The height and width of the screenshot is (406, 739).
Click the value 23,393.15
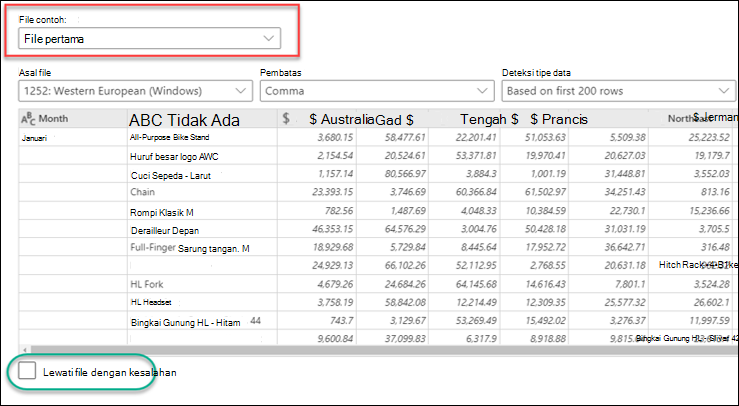pyautogui.click(x=332, y=192)
